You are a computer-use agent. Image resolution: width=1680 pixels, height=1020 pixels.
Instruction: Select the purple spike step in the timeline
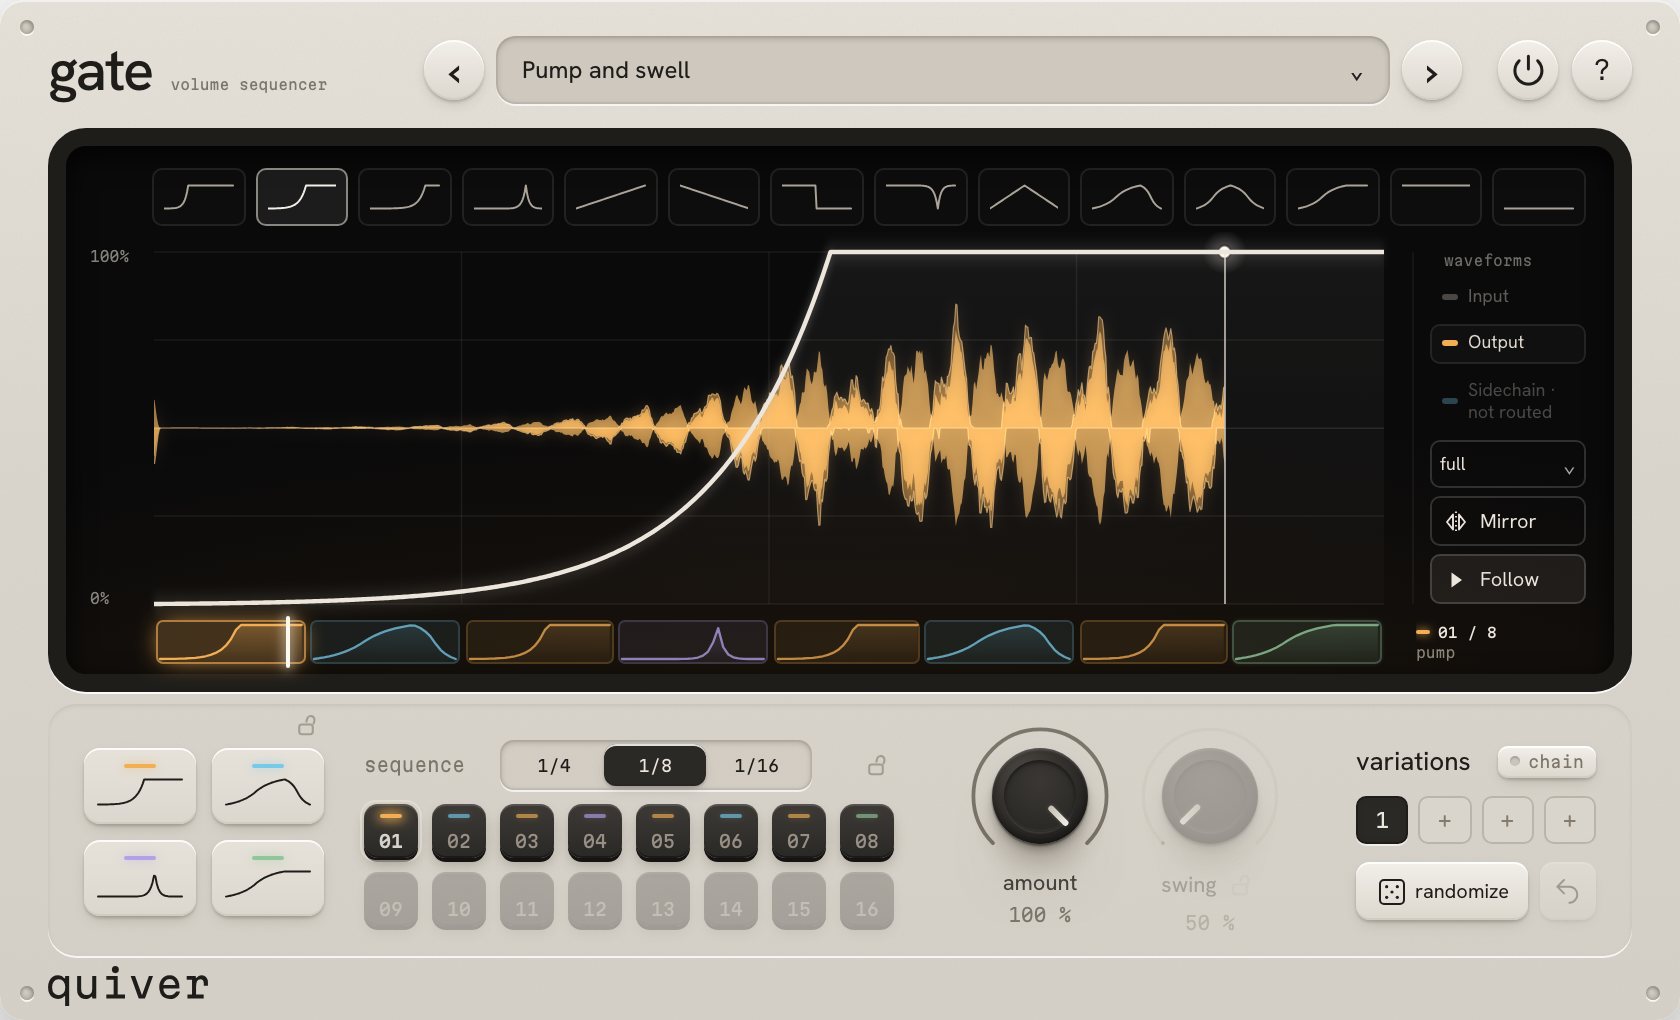coord(693,642)
